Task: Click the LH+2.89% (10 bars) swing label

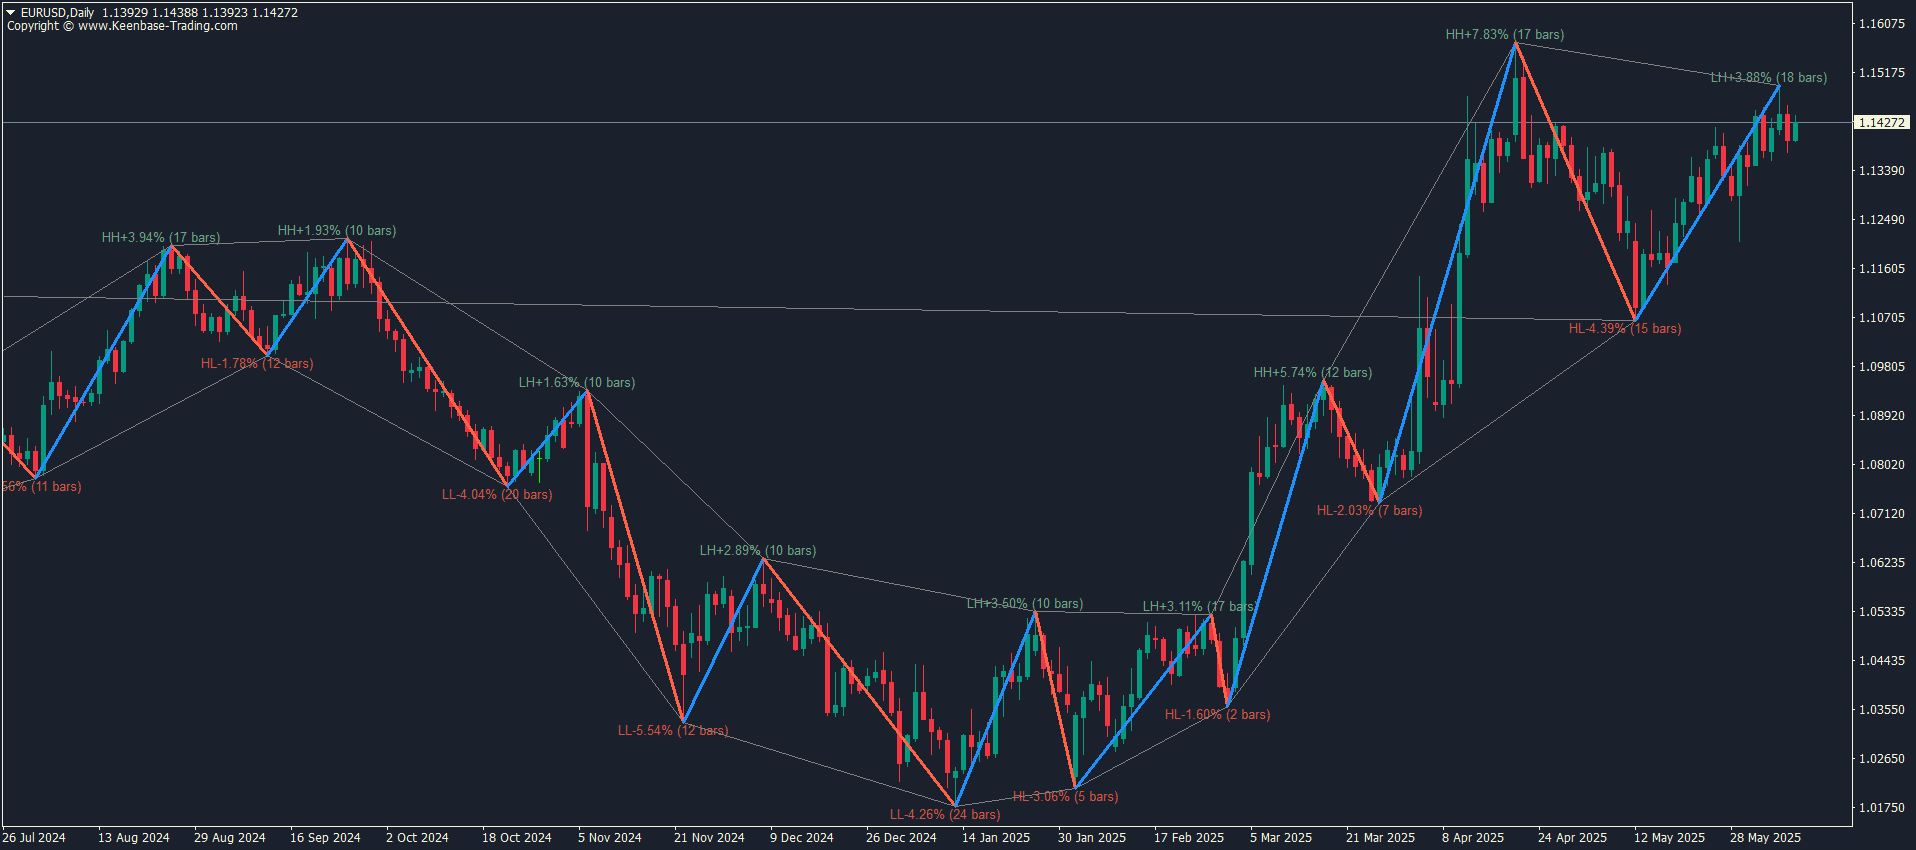Action: (758, 551)
